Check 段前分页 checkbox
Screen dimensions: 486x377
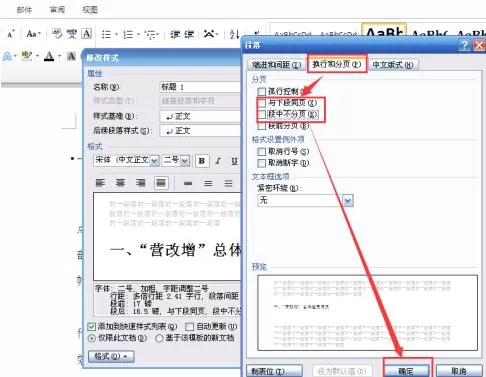pyautogui.click(x=262, y=126)
